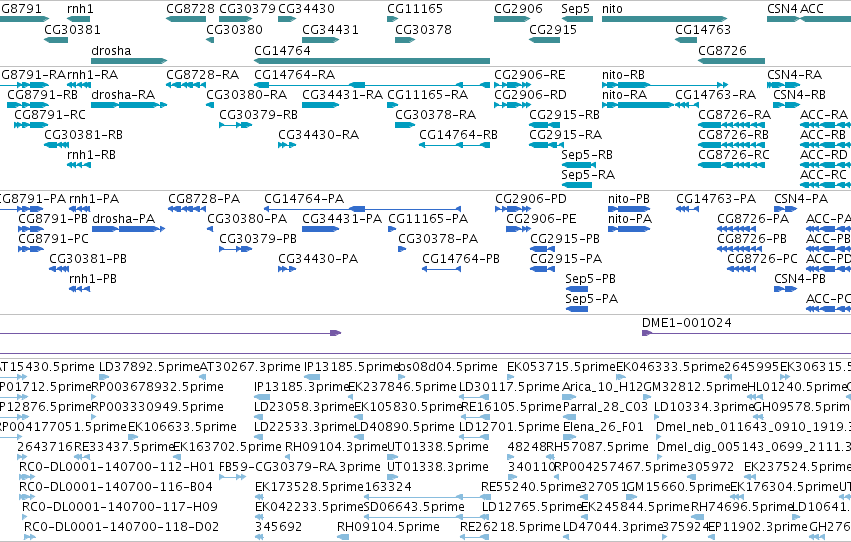Image resolution: width=851 pixels, height=542 pixels.
Task: Select the "nito-RB" transcript label
Action: coord(623,74)
